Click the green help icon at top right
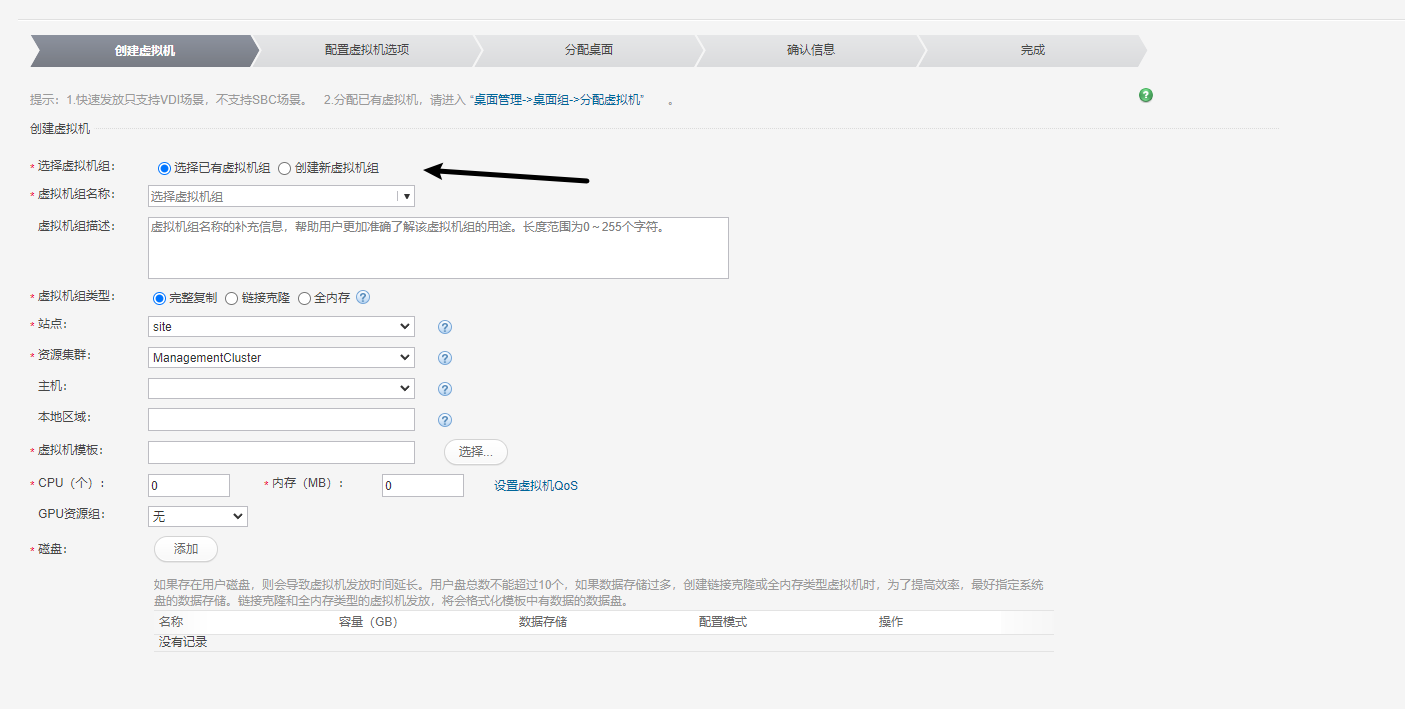1405x709 pixels. [1146, 95]
